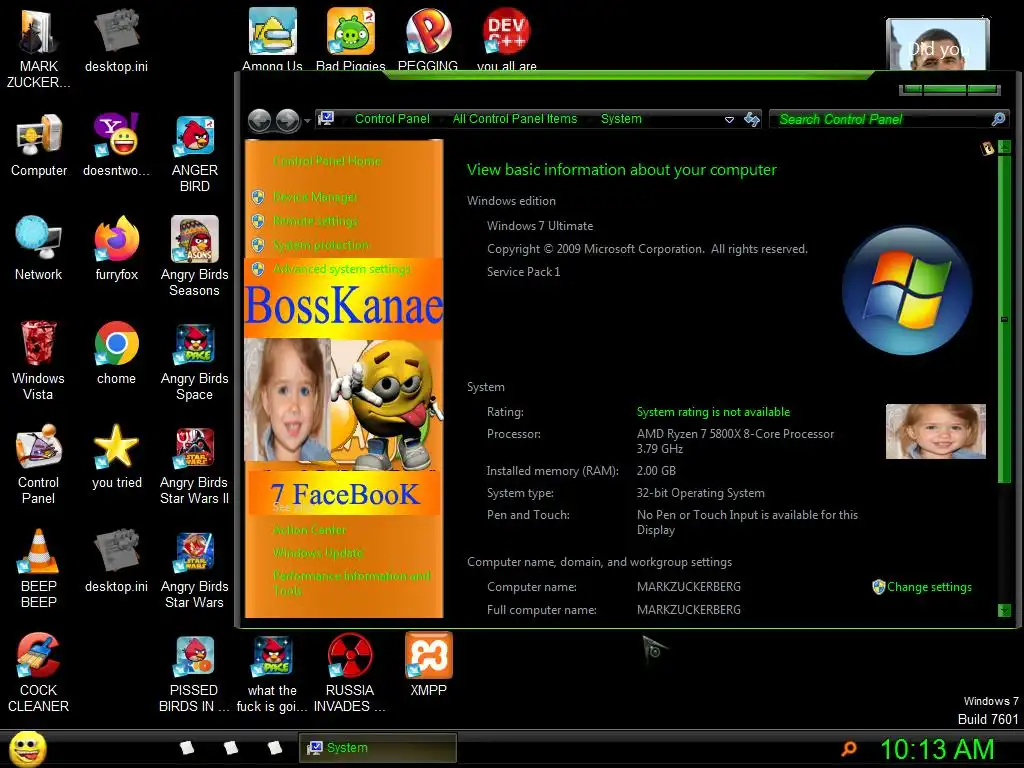Viewport: 1024px width, 768px height.
Task: Open the PEGGING Peggle shortcut
Action: click(x=428, y=38)
